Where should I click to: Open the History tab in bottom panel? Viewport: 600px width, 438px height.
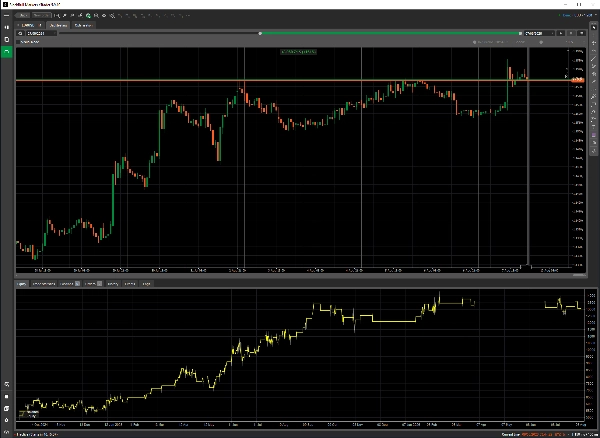113,283
